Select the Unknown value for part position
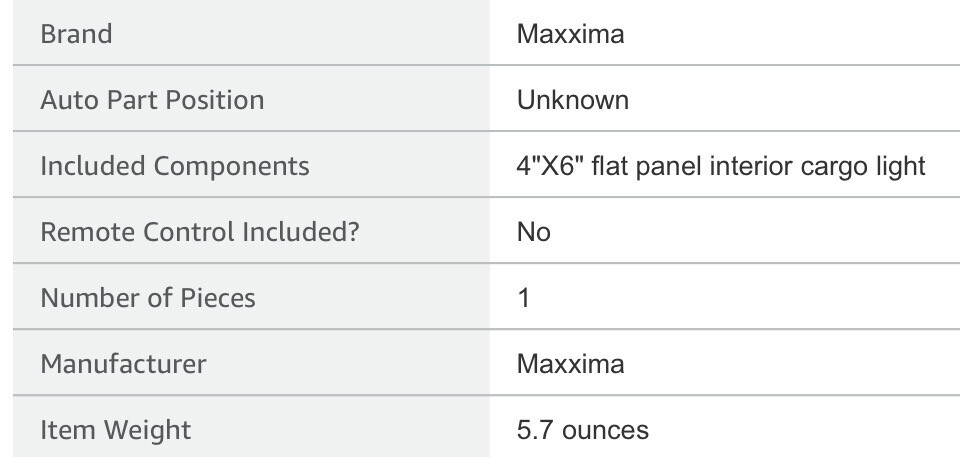Image resolution: width=960 pixels, height=457 pixels. (573, 100)
